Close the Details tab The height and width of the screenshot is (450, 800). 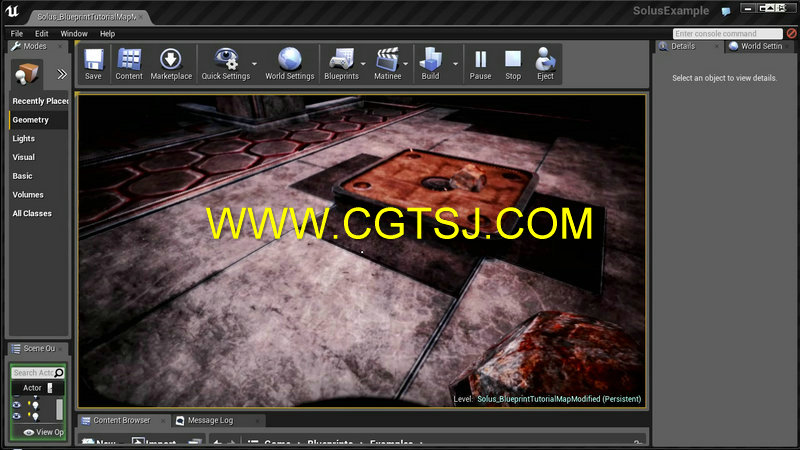tap(716, 46)
